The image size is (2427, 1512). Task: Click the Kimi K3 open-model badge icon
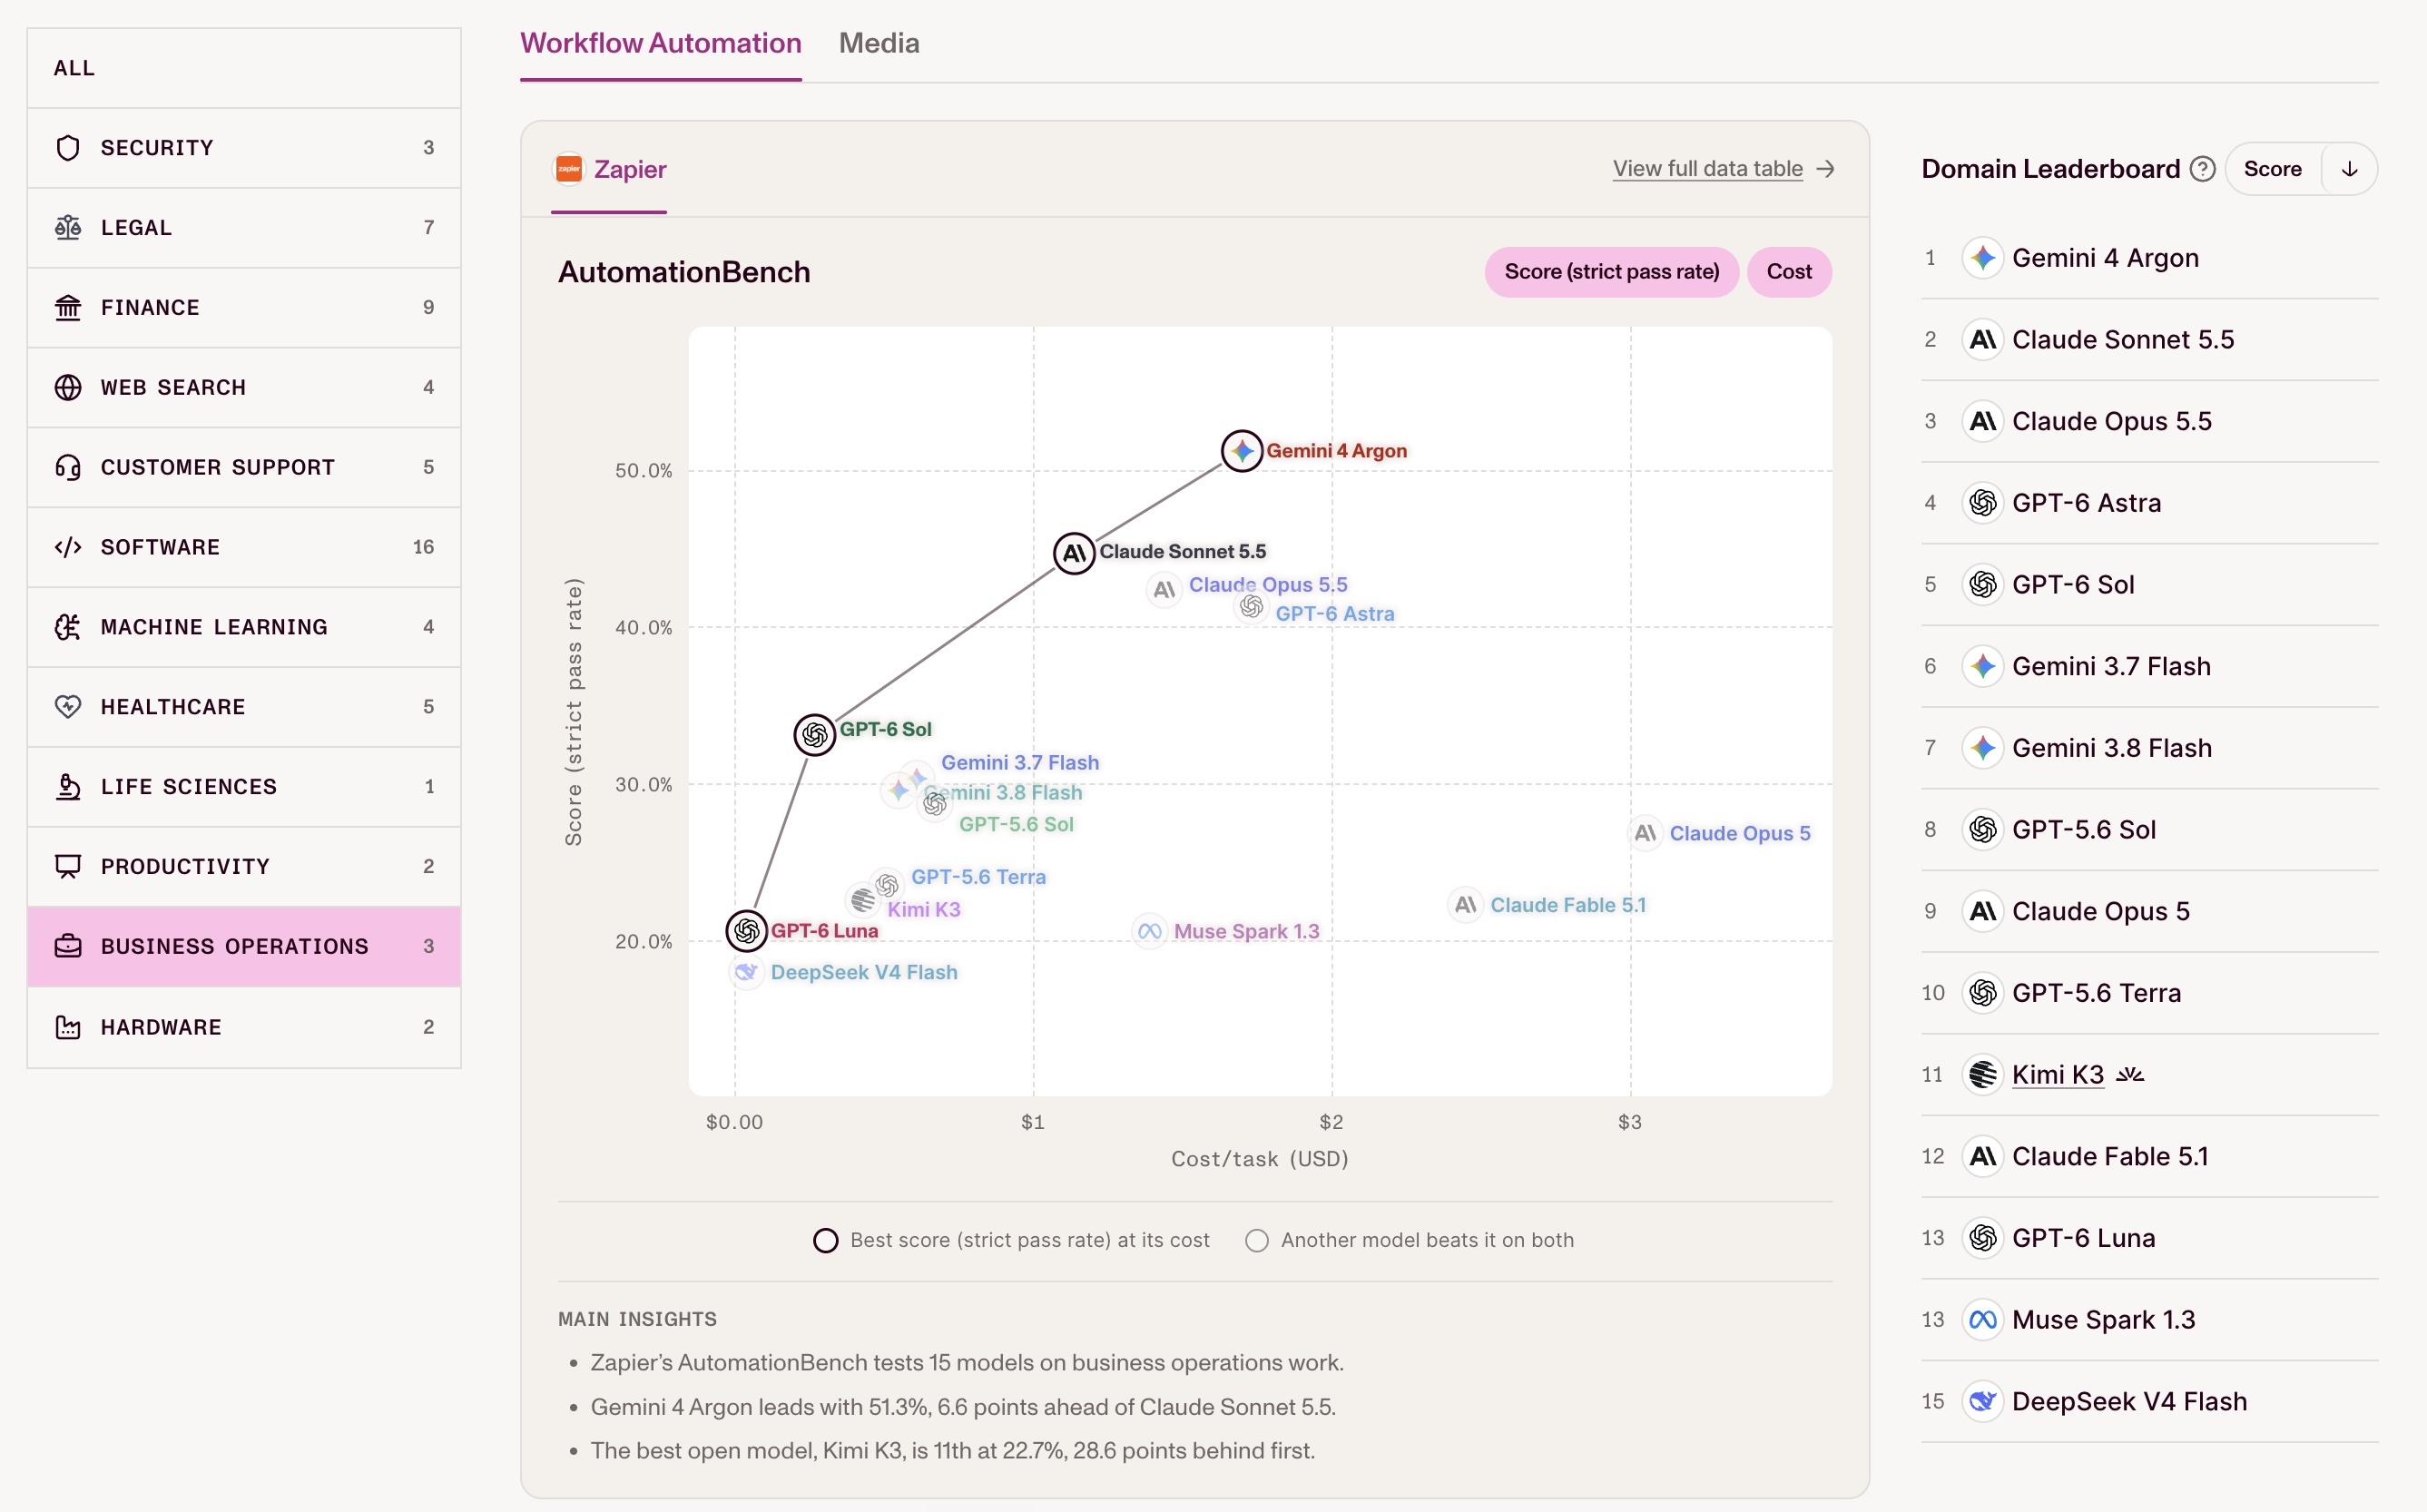[x=2130, y=1075]
